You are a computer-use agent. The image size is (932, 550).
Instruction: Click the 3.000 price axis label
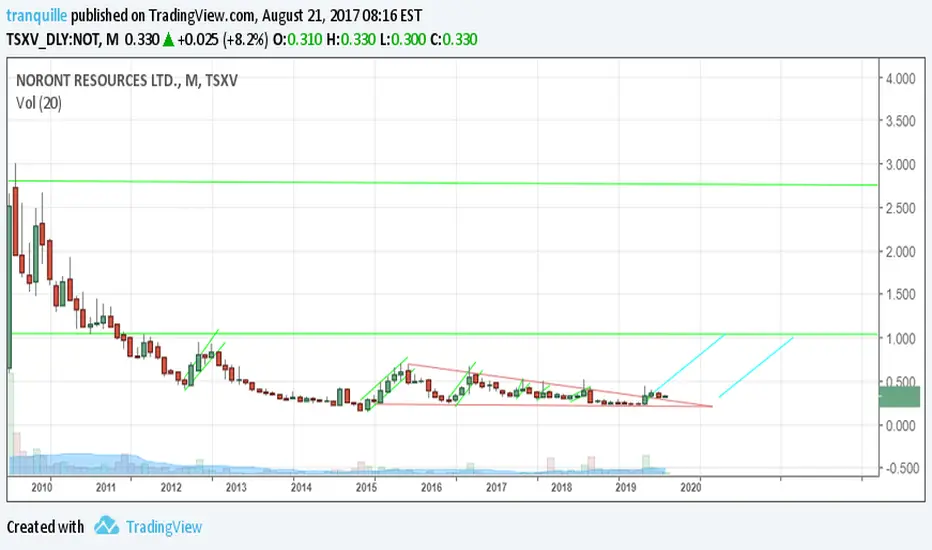900,165
